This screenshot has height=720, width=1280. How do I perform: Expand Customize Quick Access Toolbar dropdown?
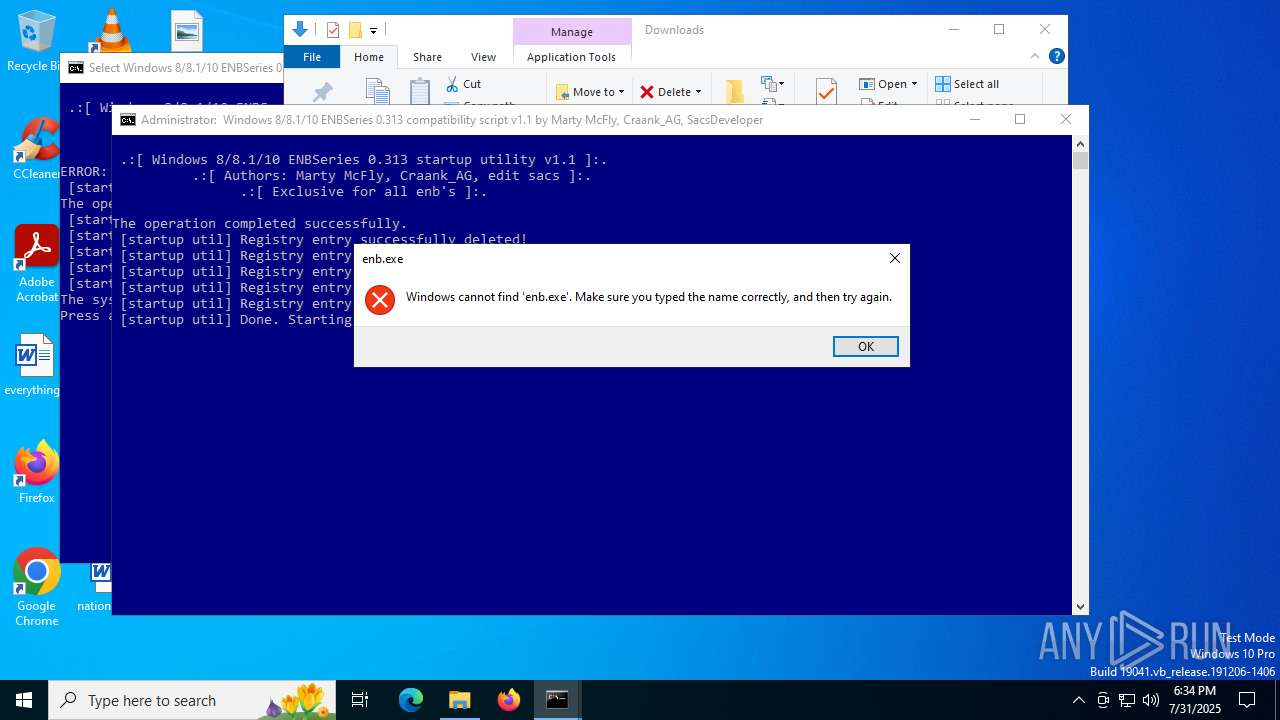373,31
